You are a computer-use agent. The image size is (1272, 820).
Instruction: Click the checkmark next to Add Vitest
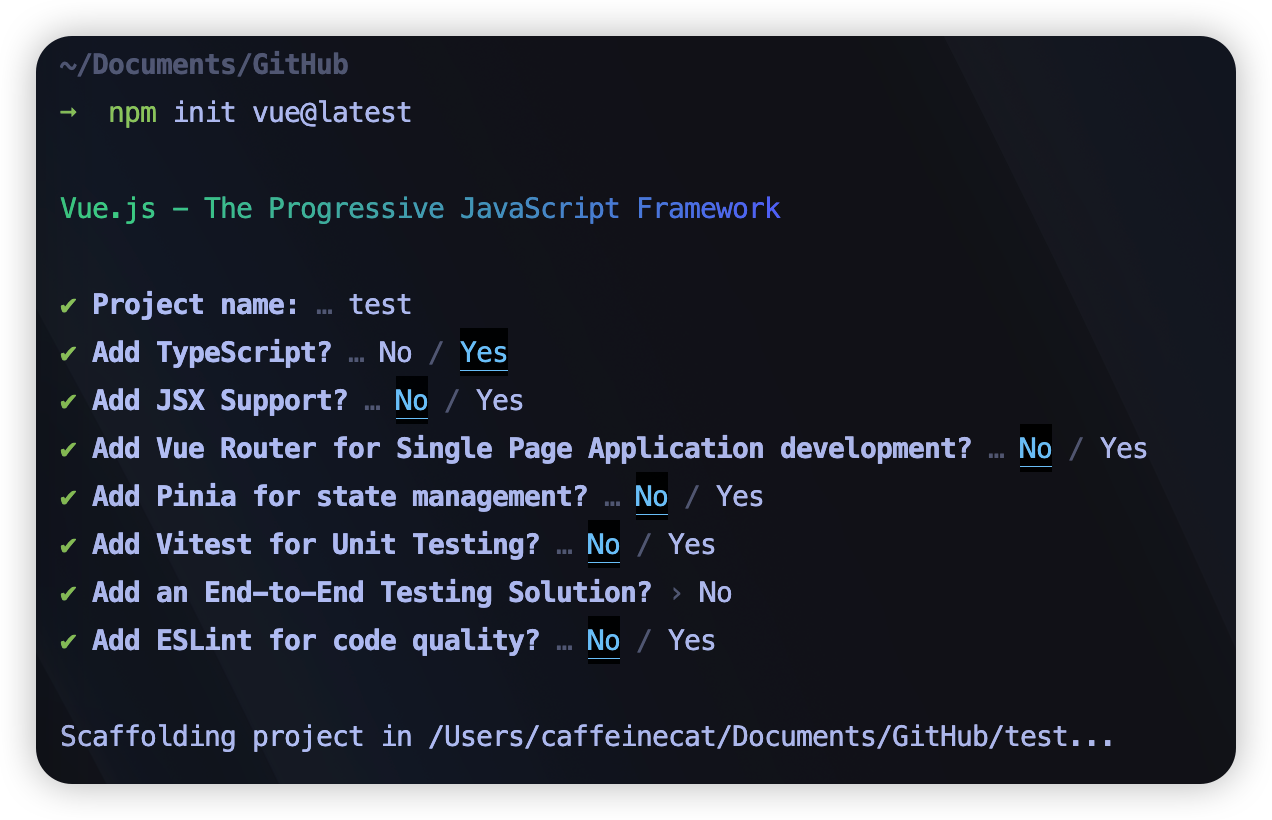tap(68, 545)
